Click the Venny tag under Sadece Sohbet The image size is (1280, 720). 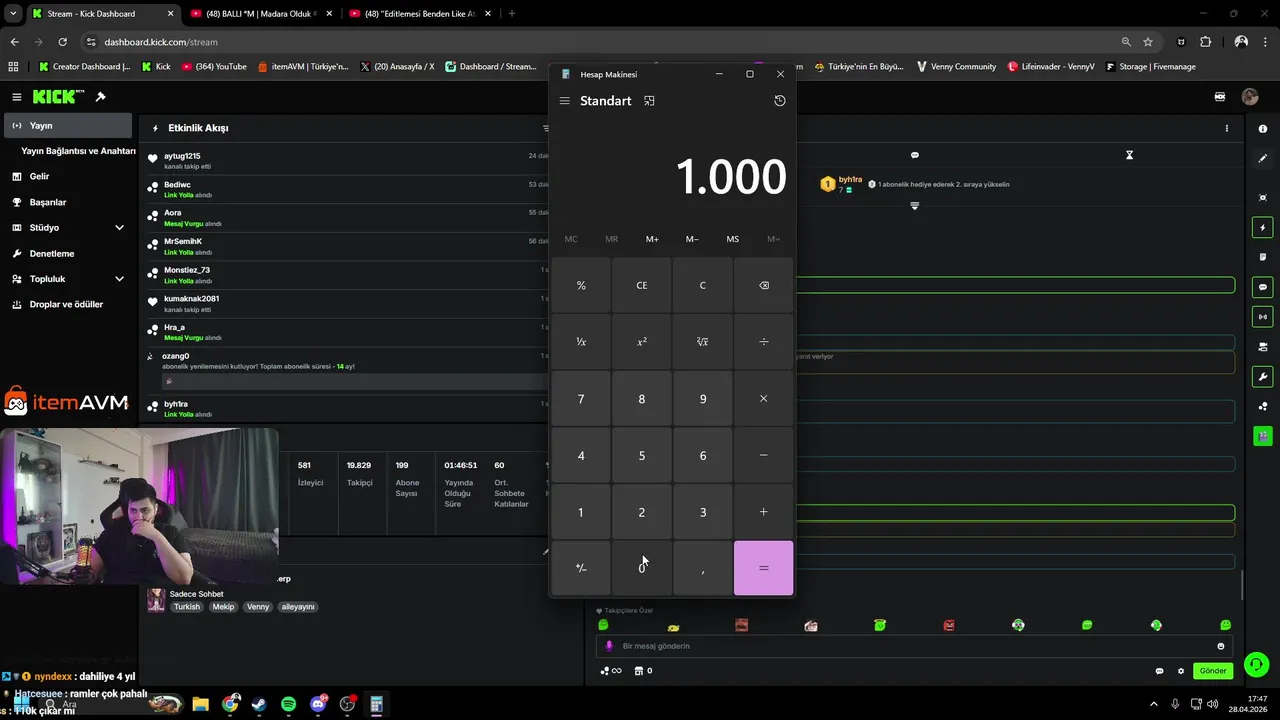[258, 607]
